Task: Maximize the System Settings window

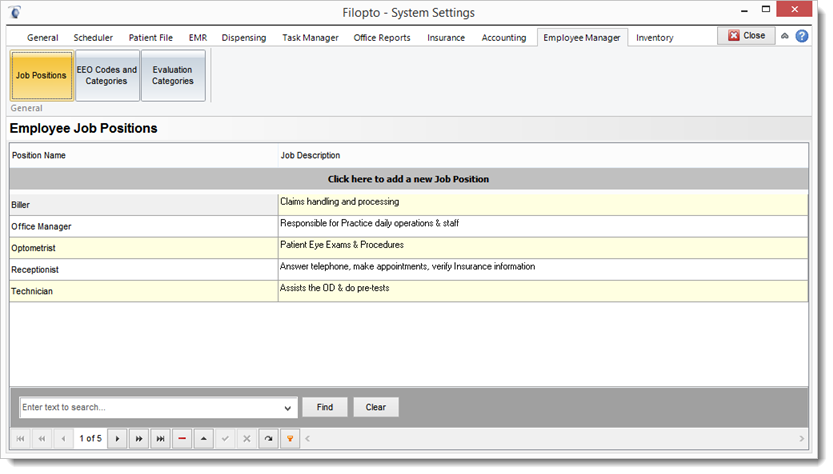Action: point(766,9)
